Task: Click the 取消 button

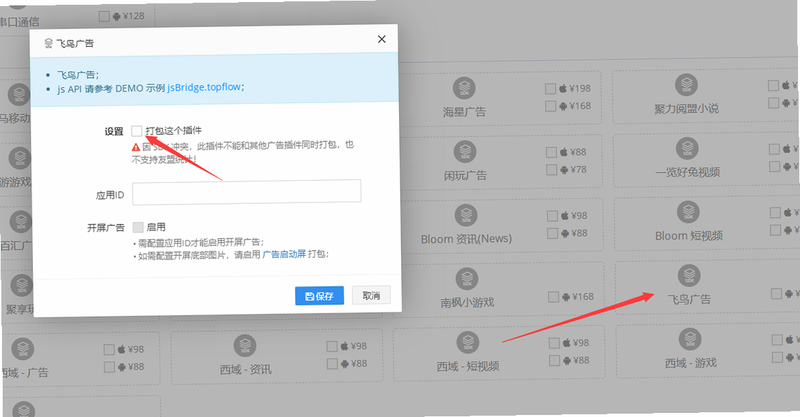Action: 371,296
